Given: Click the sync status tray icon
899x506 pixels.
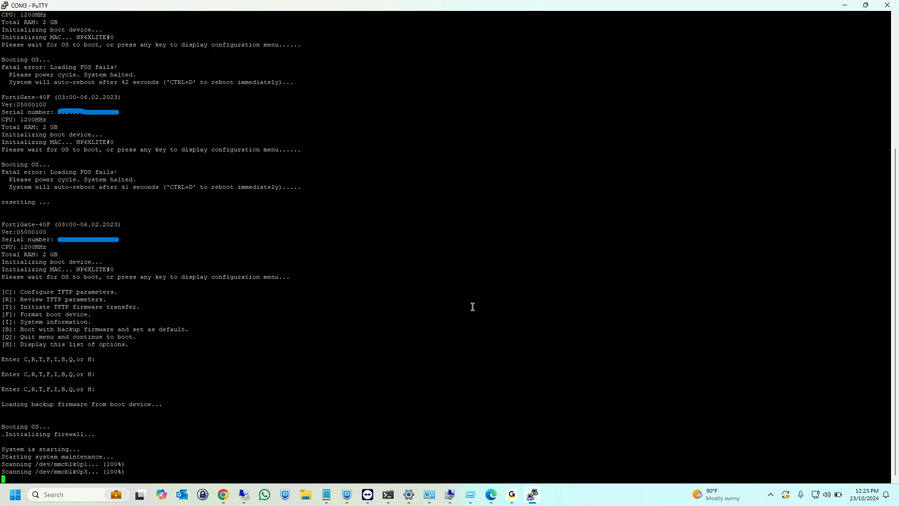Looking at the screenshot, I should pyautogui.click(x=785, y=495).
